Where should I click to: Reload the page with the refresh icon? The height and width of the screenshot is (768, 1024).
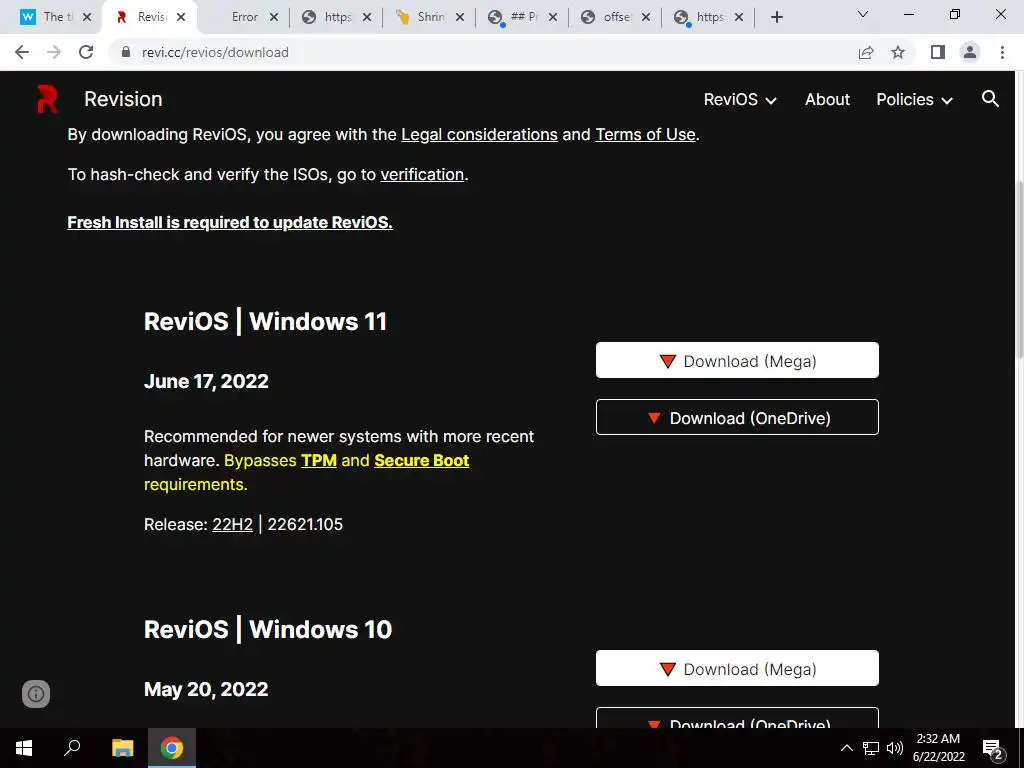pyautogui.click(x=86, y=52)
